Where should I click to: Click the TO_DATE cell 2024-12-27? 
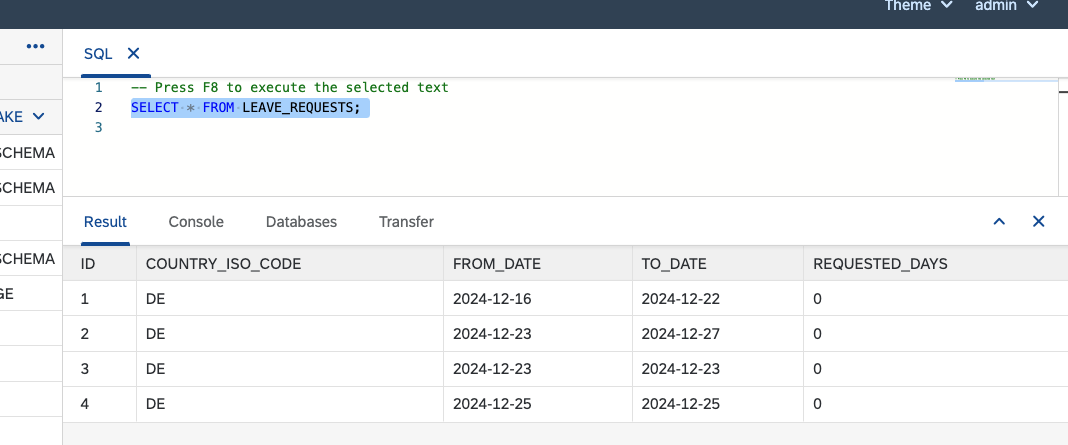coord(680,334)
